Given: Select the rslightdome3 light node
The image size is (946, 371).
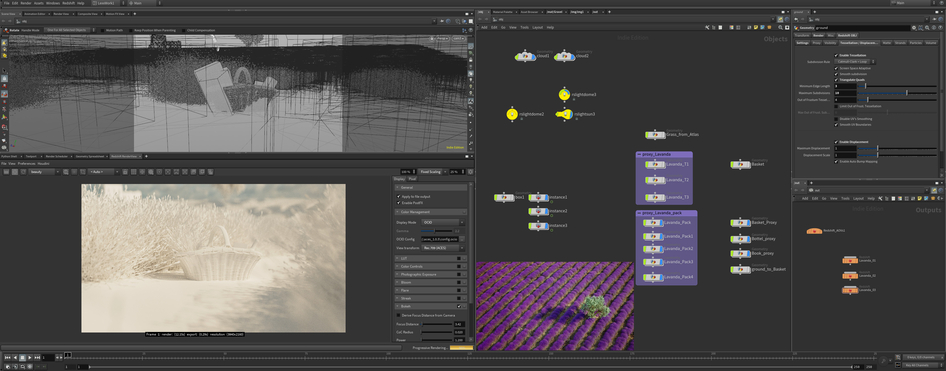Looking at the screenshot, I should (x=564, y=95).
